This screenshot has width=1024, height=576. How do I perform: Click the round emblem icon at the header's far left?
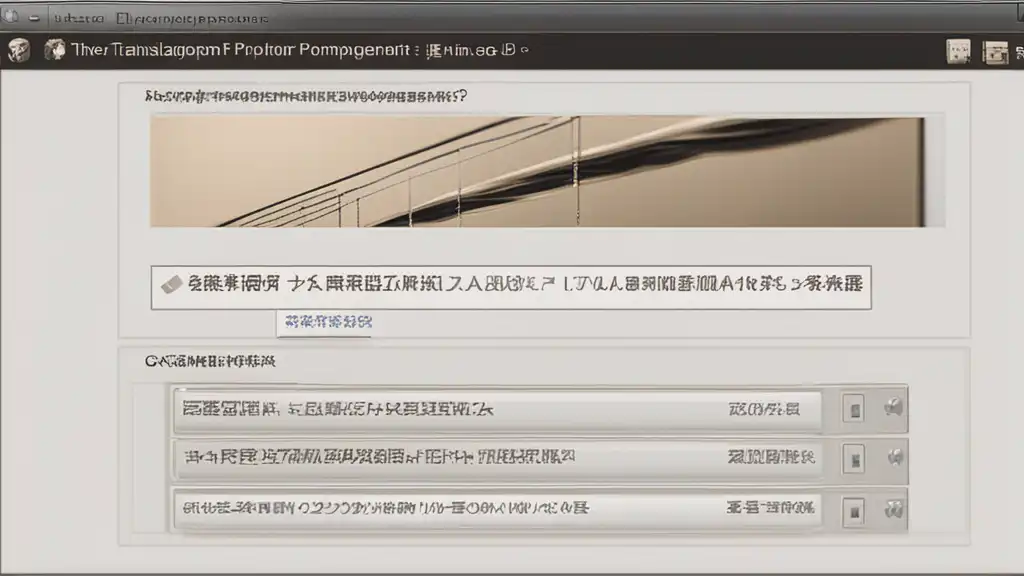pos(18,50)
